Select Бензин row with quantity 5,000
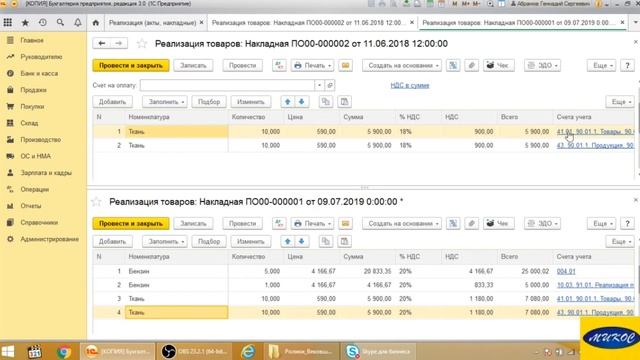This screenshot has width=640, height=360. point(363,271)
